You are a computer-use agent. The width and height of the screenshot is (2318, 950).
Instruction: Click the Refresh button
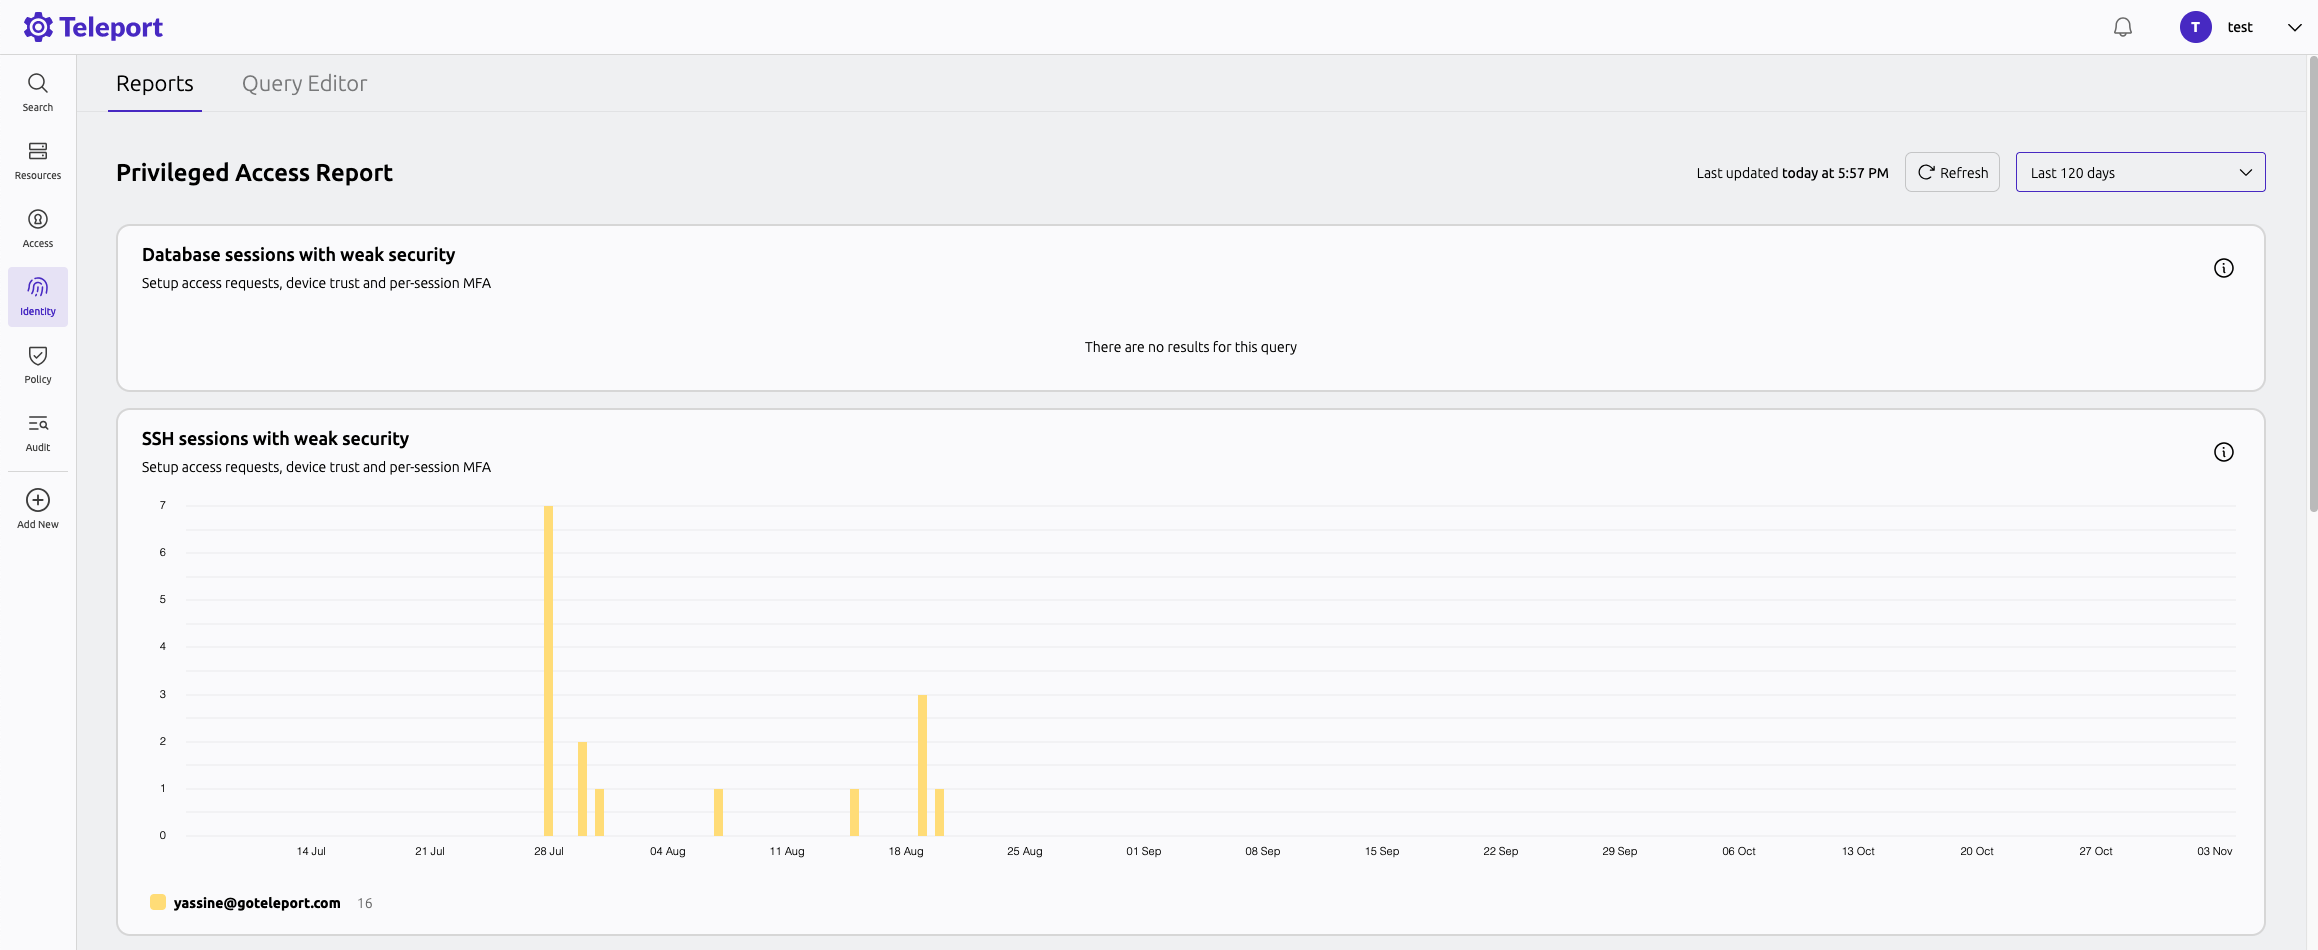[x=1951, y=172]
